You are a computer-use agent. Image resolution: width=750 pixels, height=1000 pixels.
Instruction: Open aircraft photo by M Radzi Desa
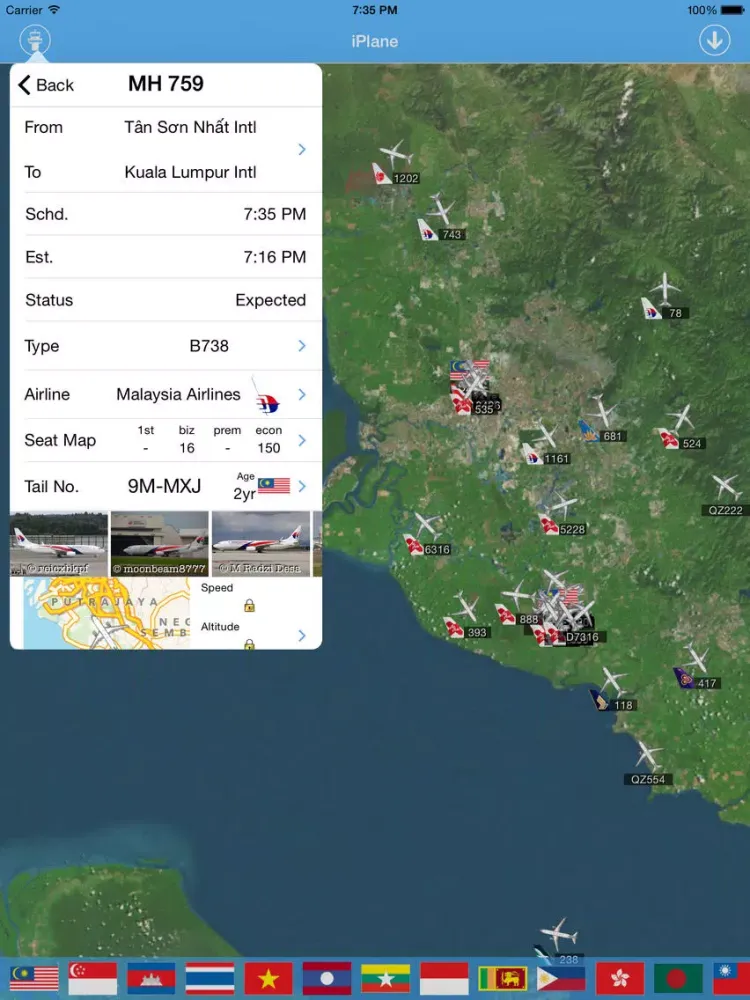(x=260, y=543)
